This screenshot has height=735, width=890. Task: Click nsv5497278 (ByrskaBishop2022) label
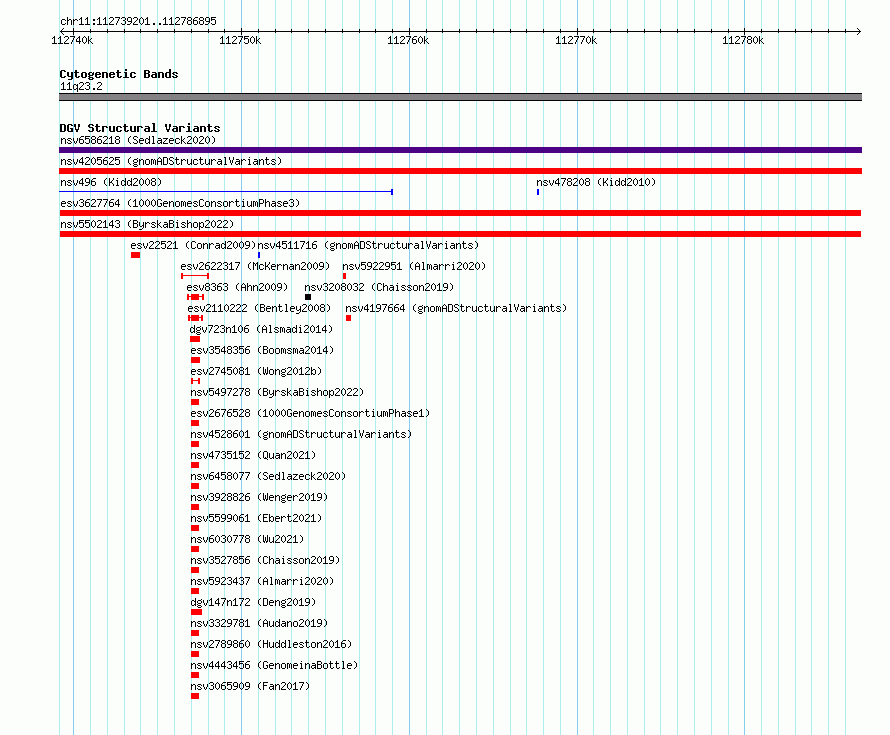277,392
